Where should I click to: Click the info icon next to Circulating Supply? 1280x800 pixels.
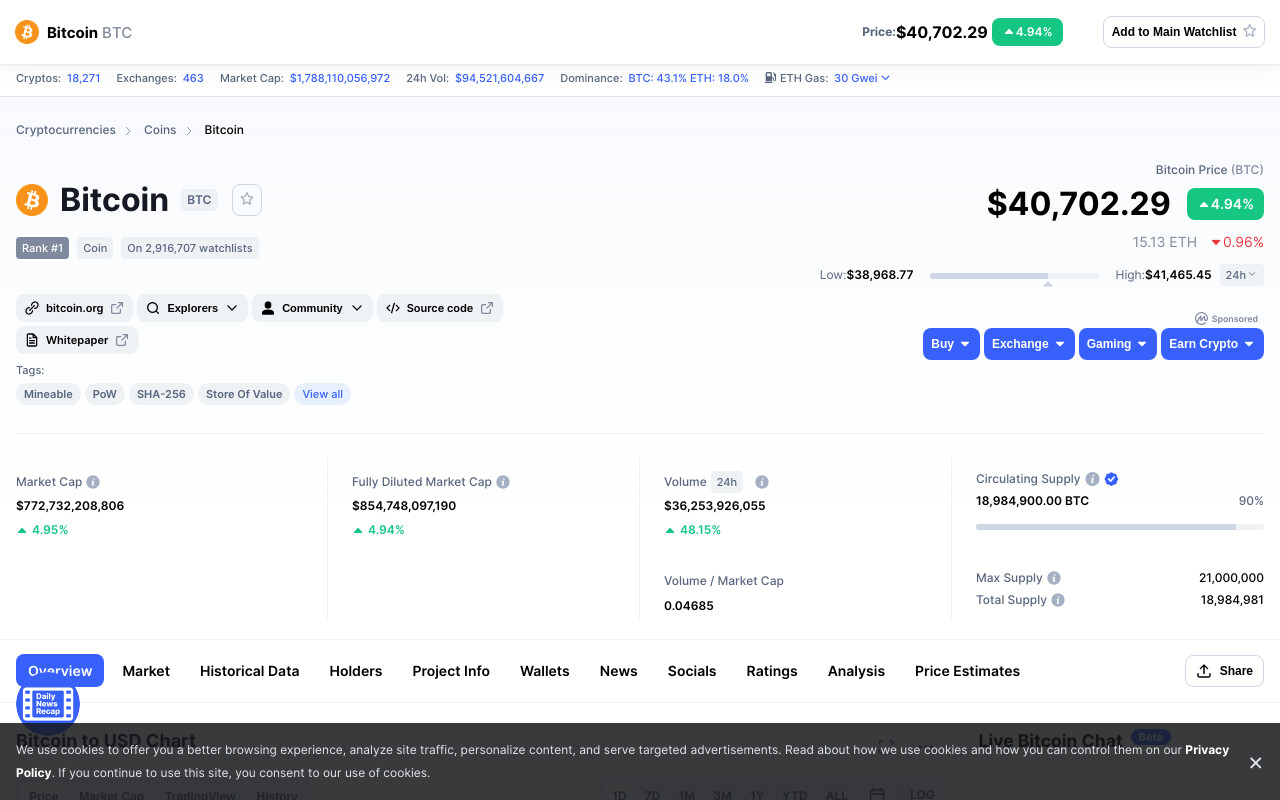(x=1092, y=479)
